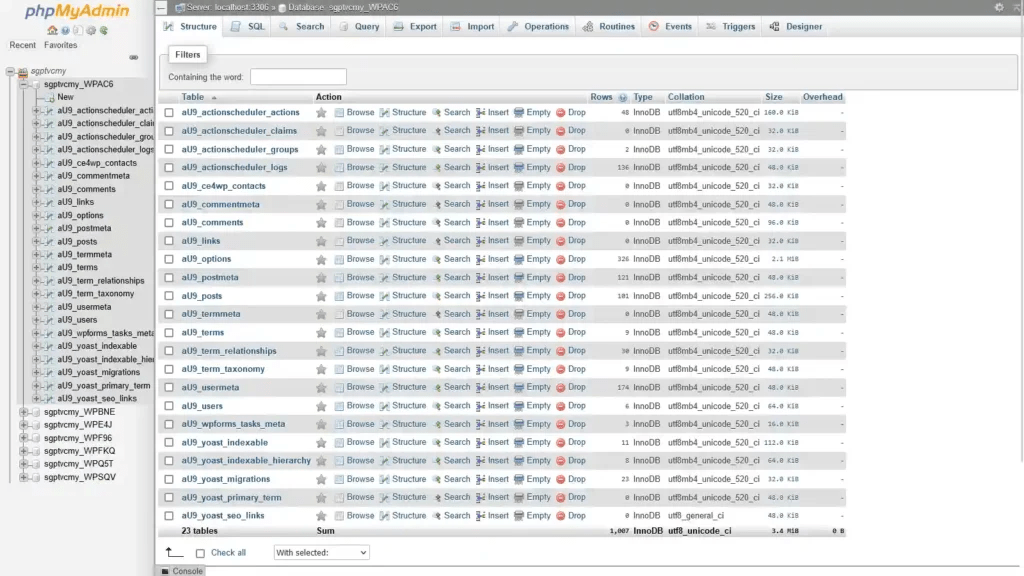
Task: Open the Operations tab
Action: (x=539, y=27)
